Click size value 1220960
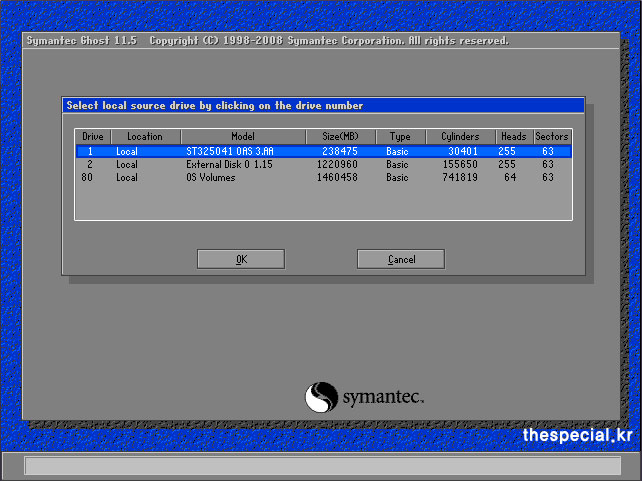The height and width of the screenshot is (481, 642). pyautogui.click(x=337, y=164)
